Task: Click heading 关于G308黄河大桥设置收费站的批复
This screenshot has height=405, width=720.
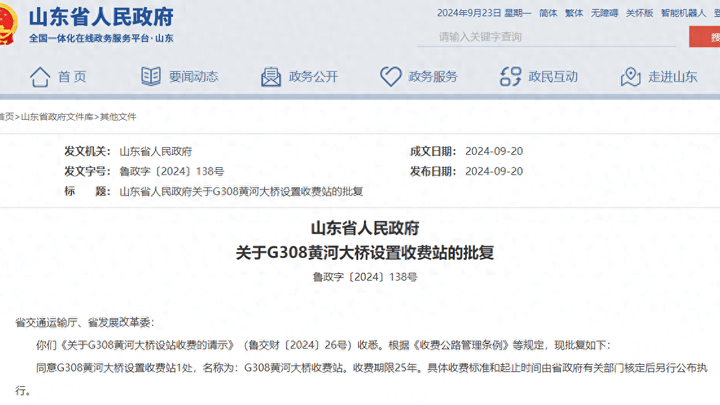Action: point(365,253)
